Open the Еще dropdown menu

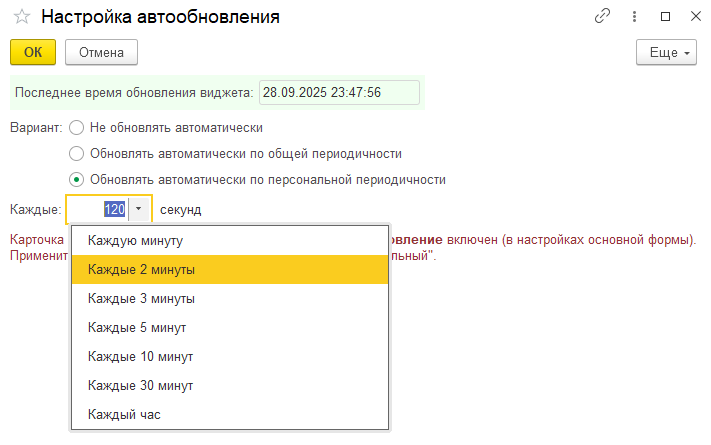pyautogui.click(x=665, y=53)
